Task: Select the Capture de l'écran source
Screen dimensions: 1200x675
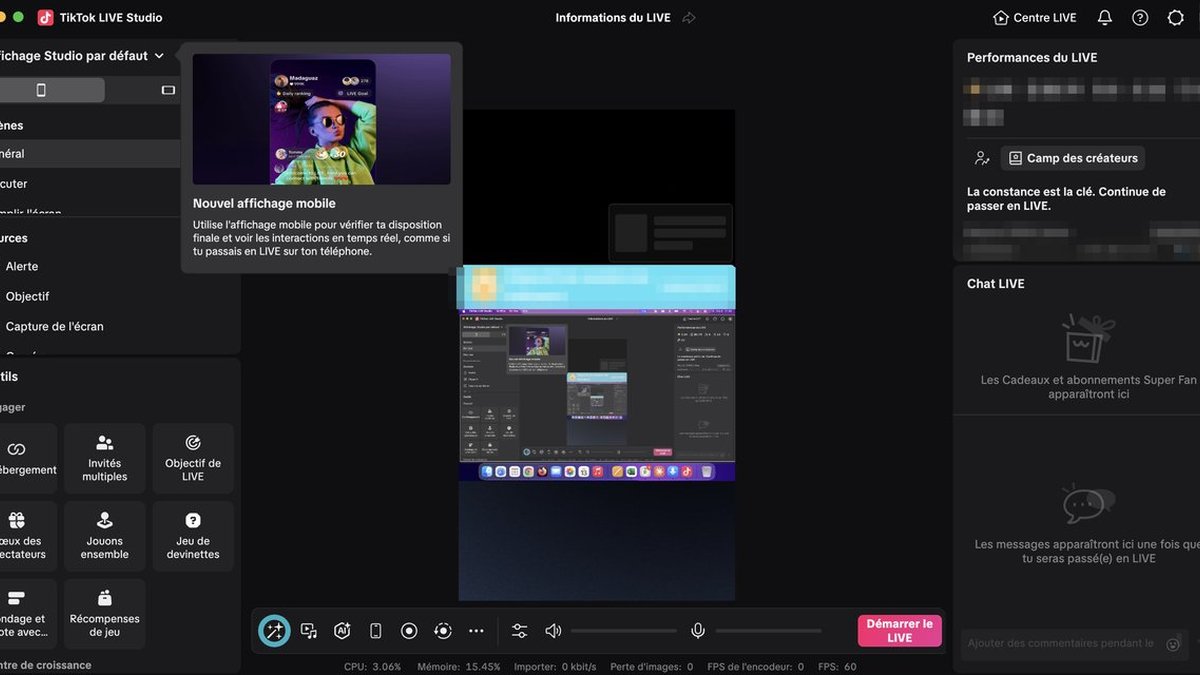Action: point(54,326)
